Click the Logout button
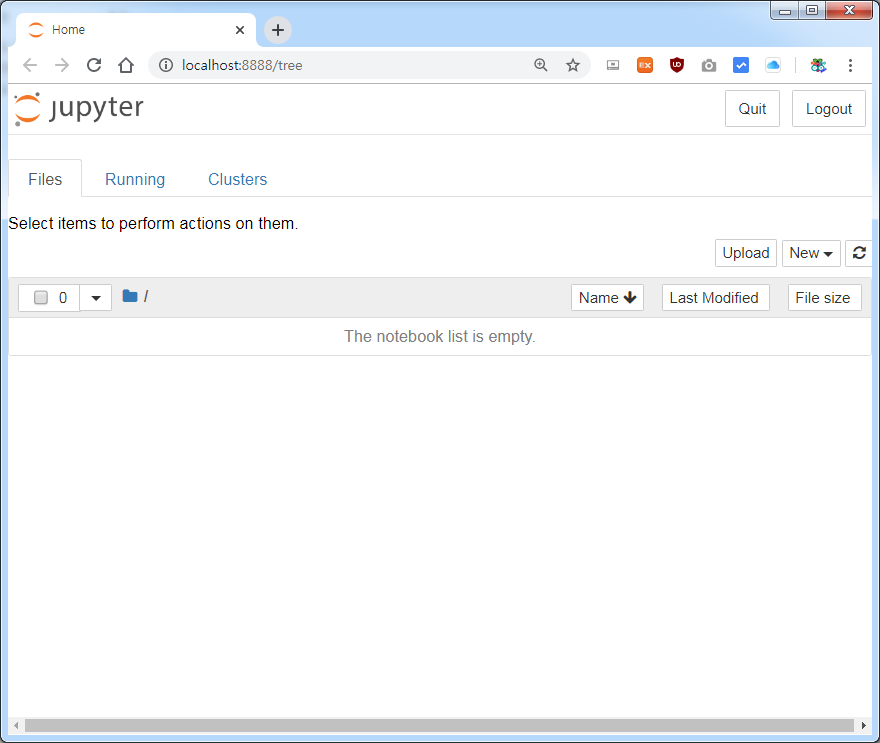880x743 pixels. (828, 108)
